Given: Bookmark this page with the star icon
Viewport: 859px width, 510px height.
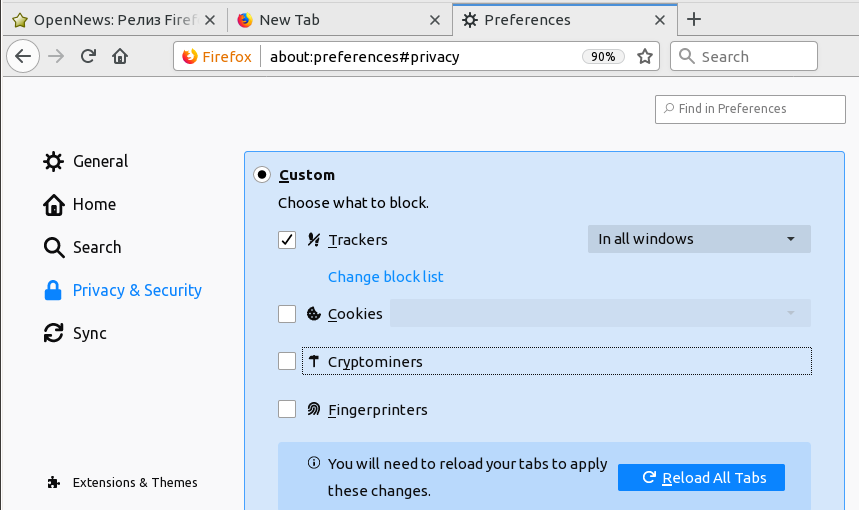Looking at the screenshot, I should [x=645, y=57].
